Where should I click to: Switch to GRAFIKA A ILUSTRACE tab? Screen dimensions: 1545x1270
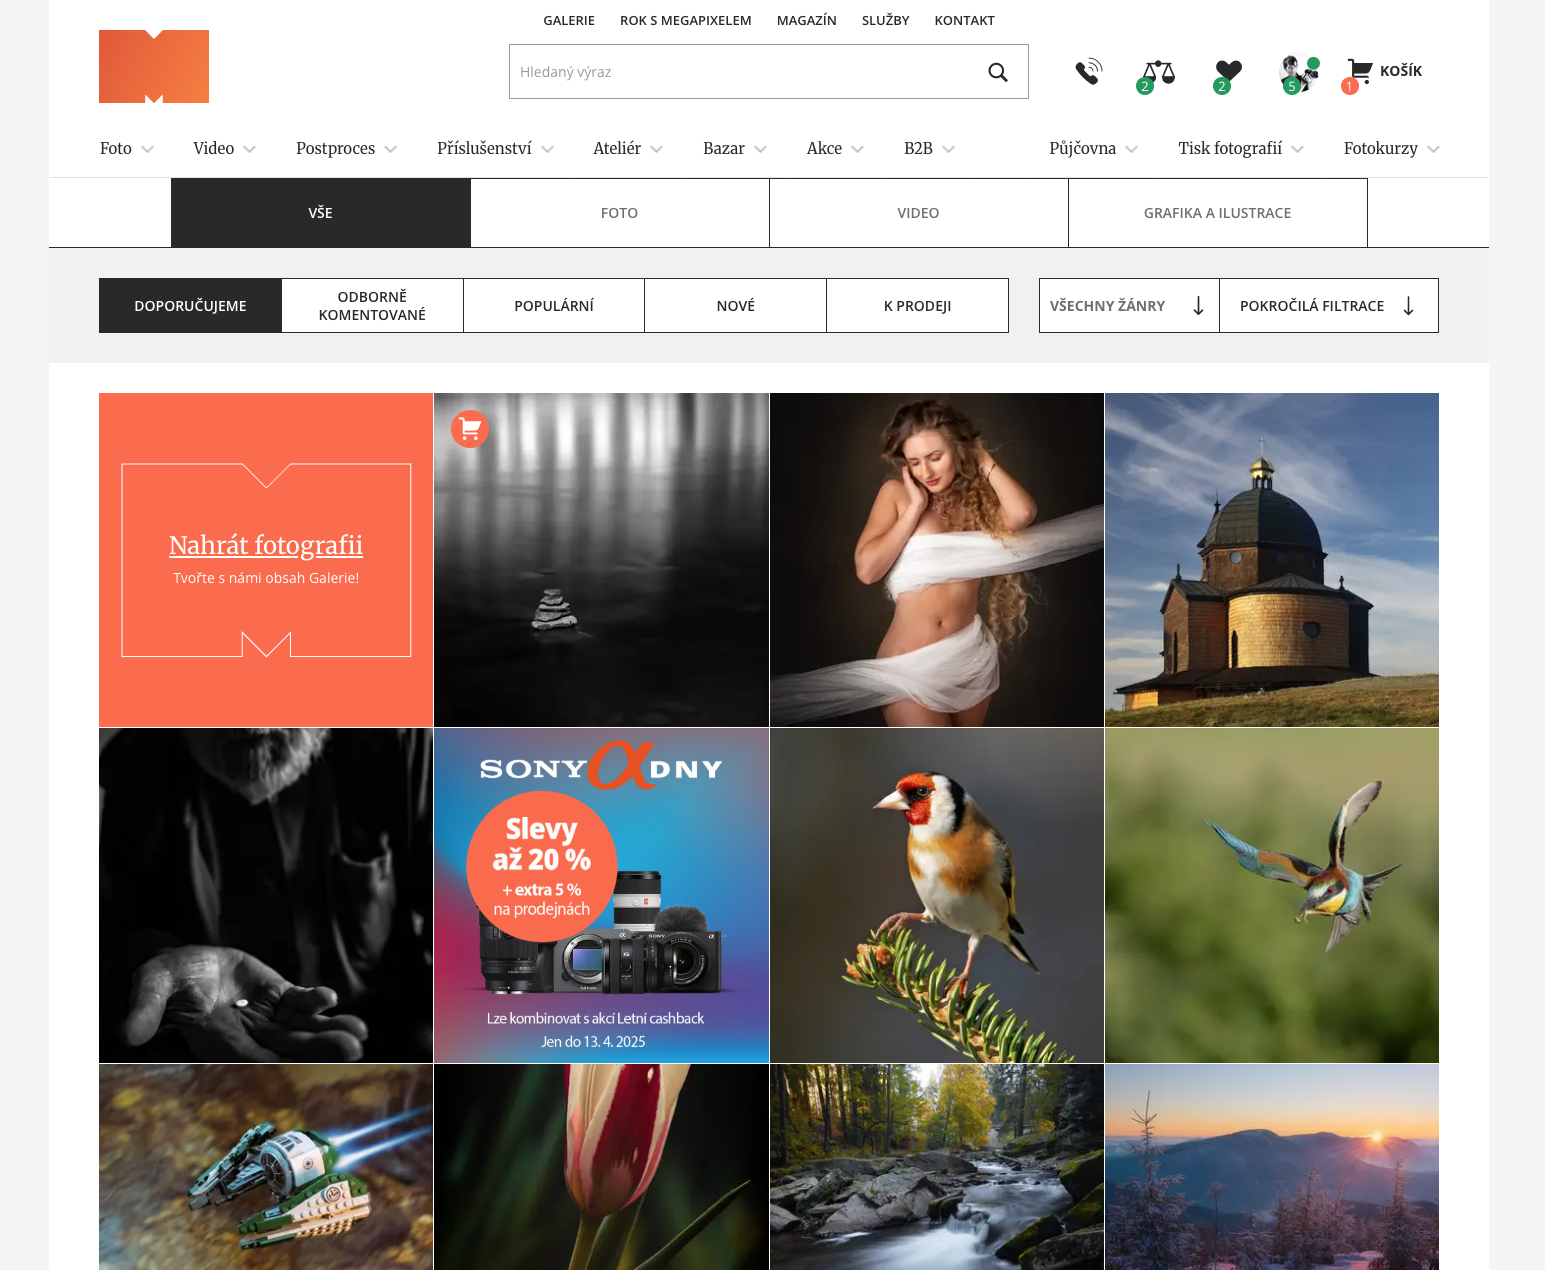[1218, 213]
